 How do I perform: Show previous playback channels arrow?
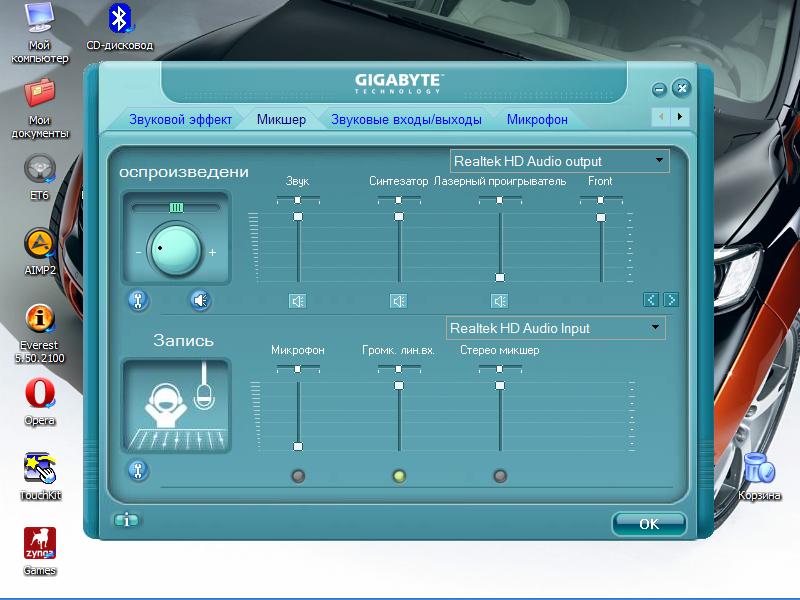(651, 299)
